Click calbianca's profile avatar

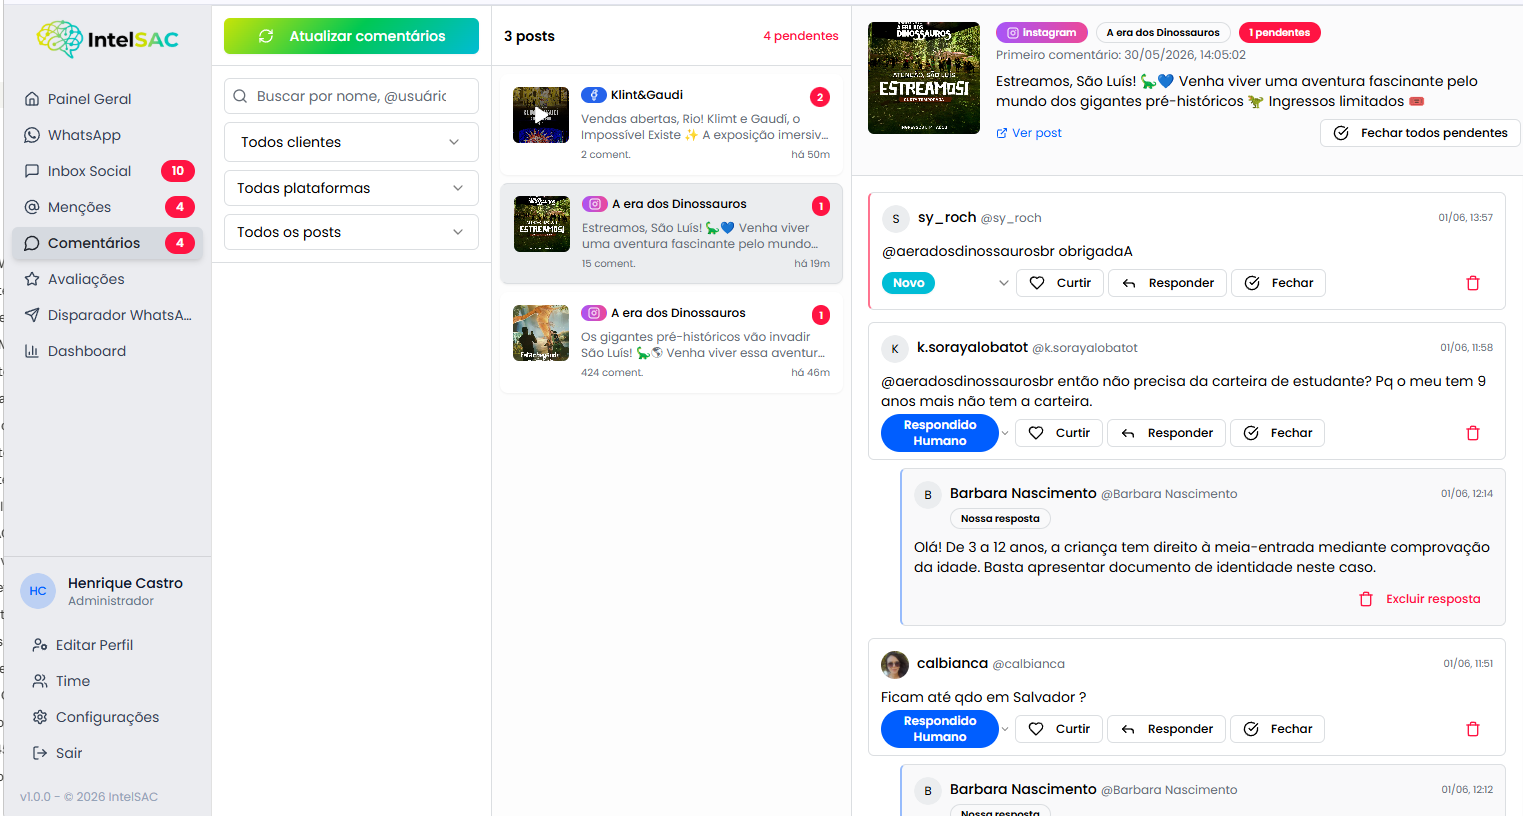coord(895,664)
